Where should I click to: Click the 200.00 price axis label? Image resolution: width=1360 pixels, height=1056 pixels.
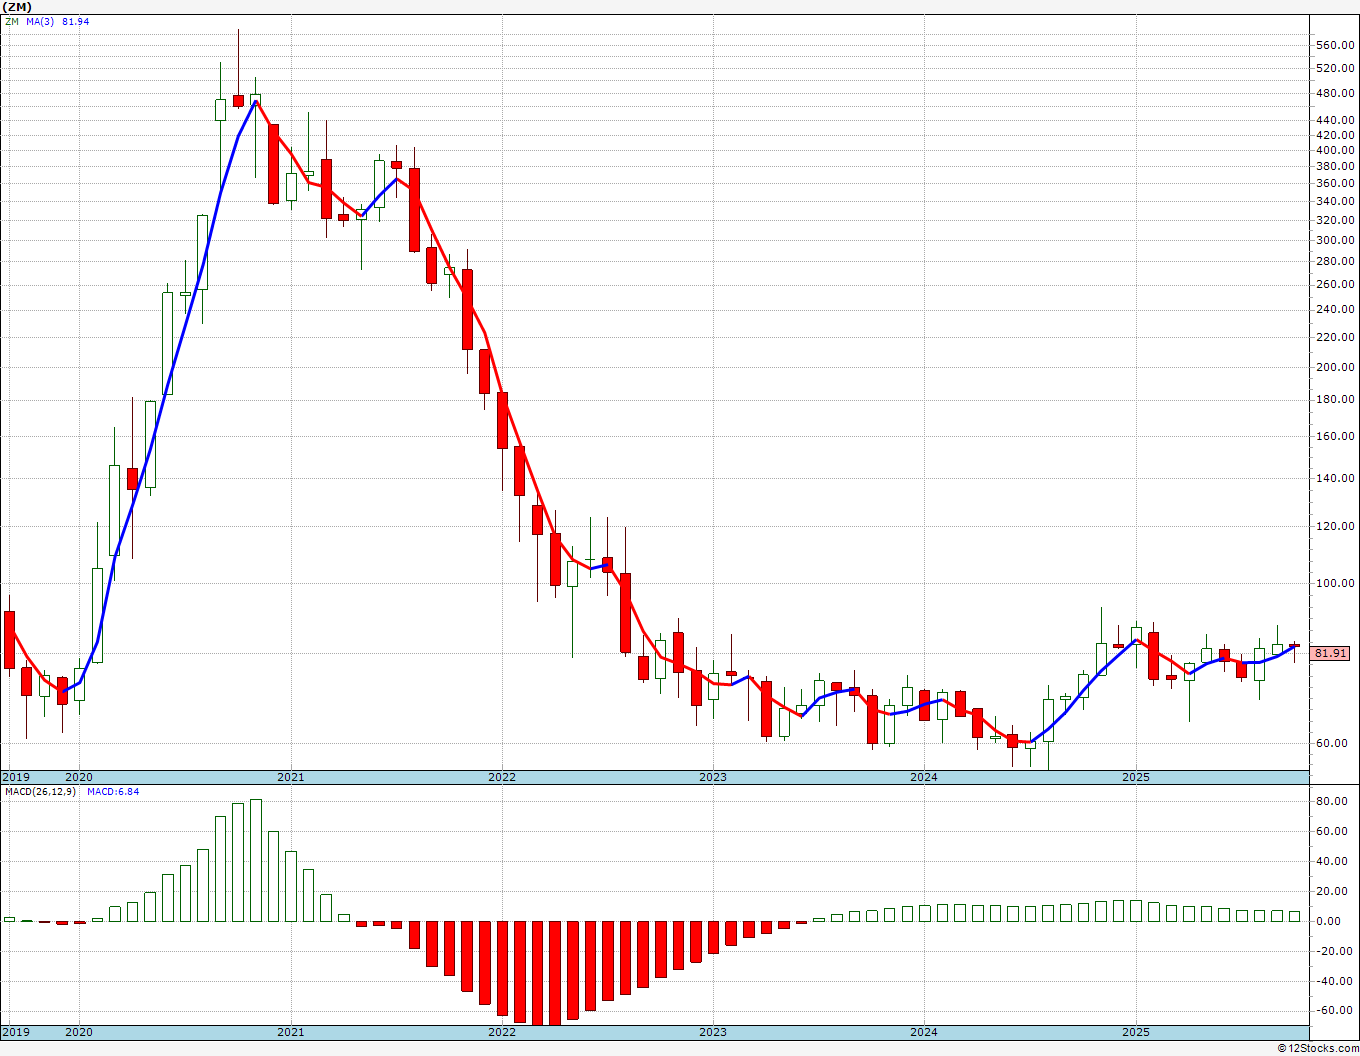pyautogui.click(x=1336, y=367)
